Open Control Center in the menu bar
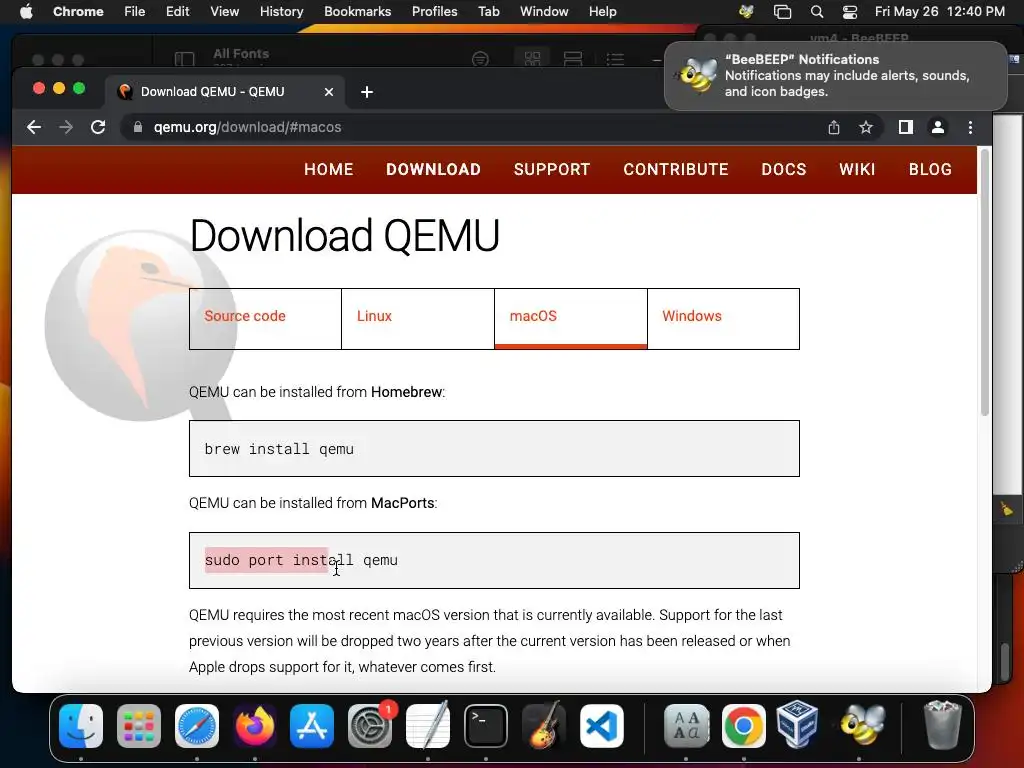Viewport: 1024px width, 768px height. pos(850,12)
